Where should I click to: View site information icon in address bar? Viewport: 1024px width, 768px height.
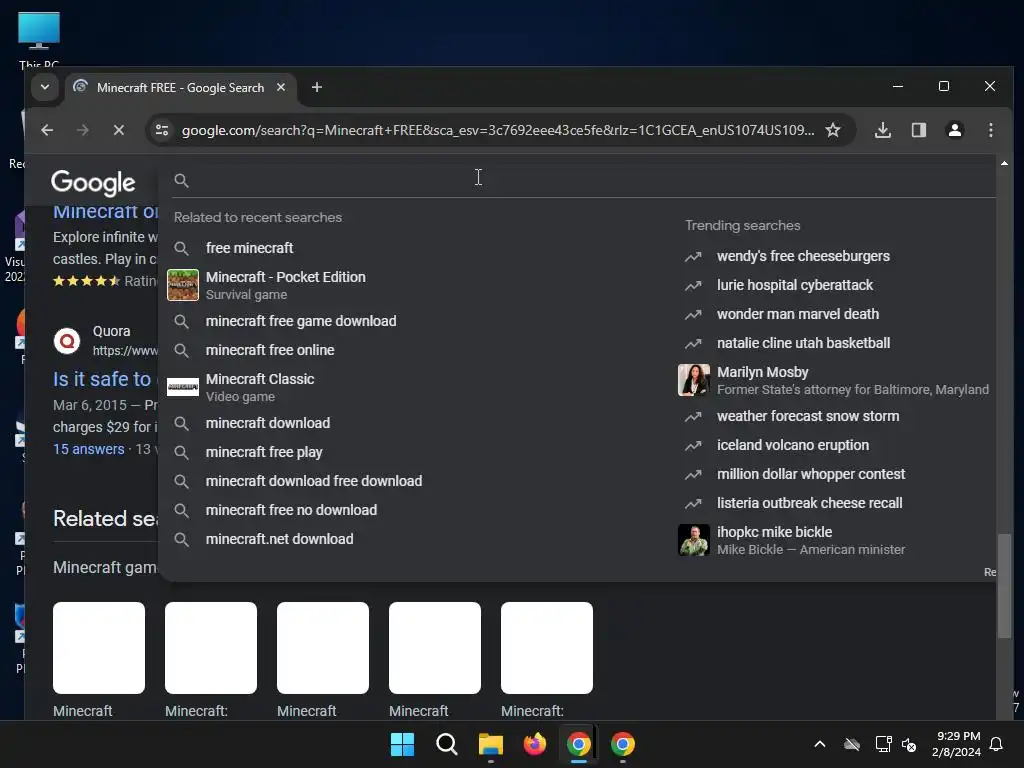162,130
